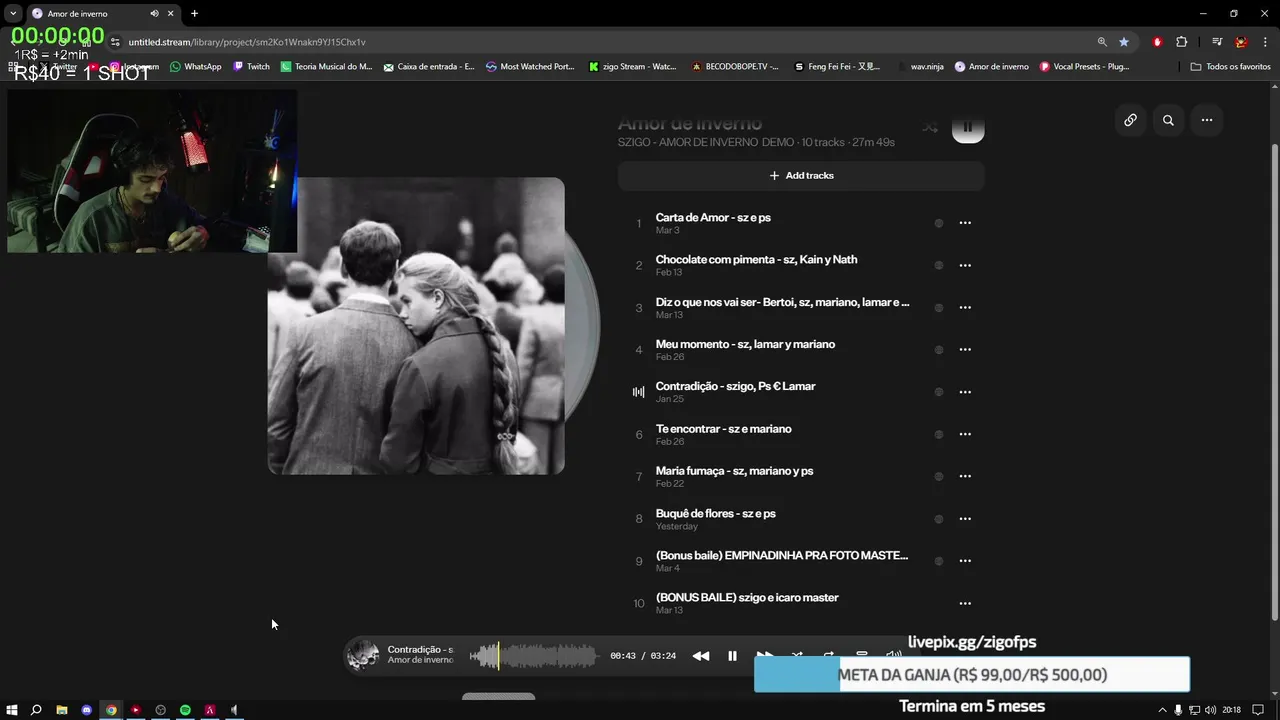Toggle status dot on Meu momento row
This screenshot has height=720, width=1280.
click(938, 350)
